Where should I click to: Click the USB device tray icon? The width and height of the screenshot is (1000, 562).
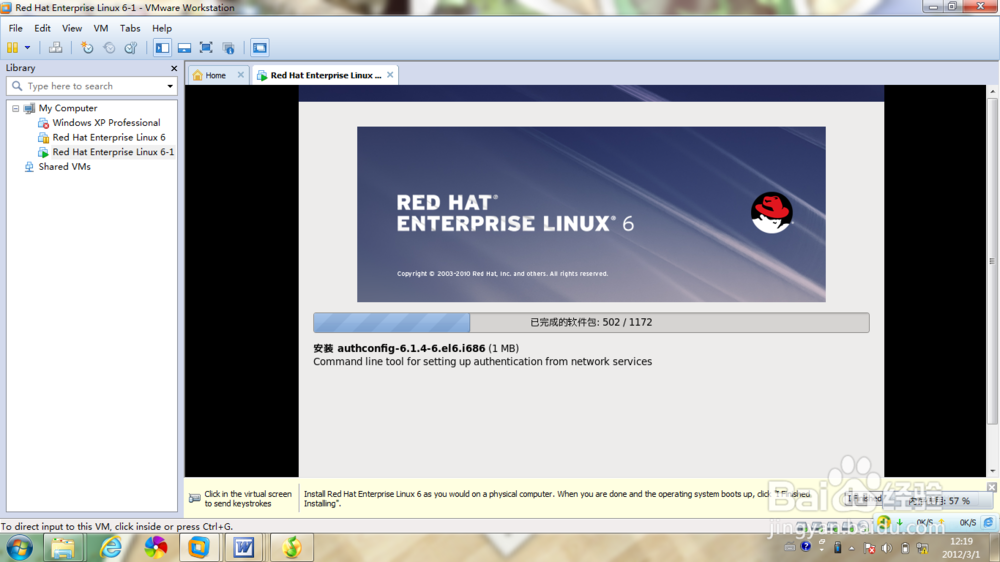pyautogui.click(x=837, y=547)
